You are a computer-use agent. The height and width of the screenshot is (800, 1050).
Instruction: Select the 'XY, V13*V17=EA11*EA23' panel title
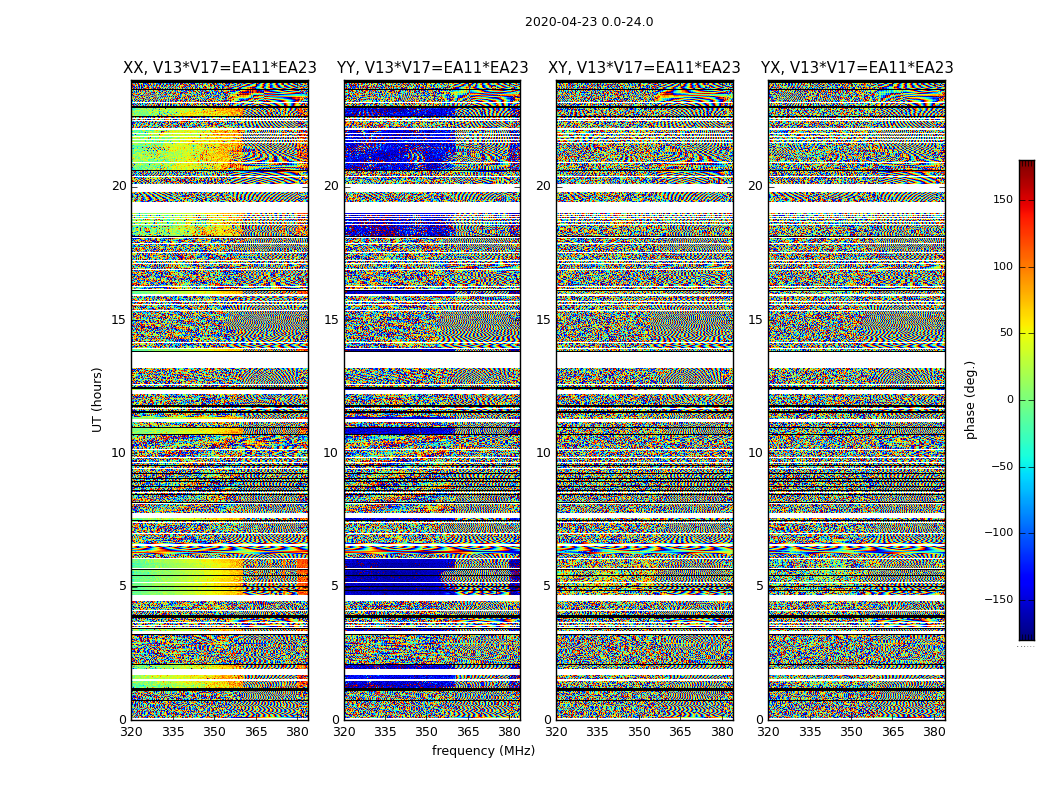(x=644, y=68)
